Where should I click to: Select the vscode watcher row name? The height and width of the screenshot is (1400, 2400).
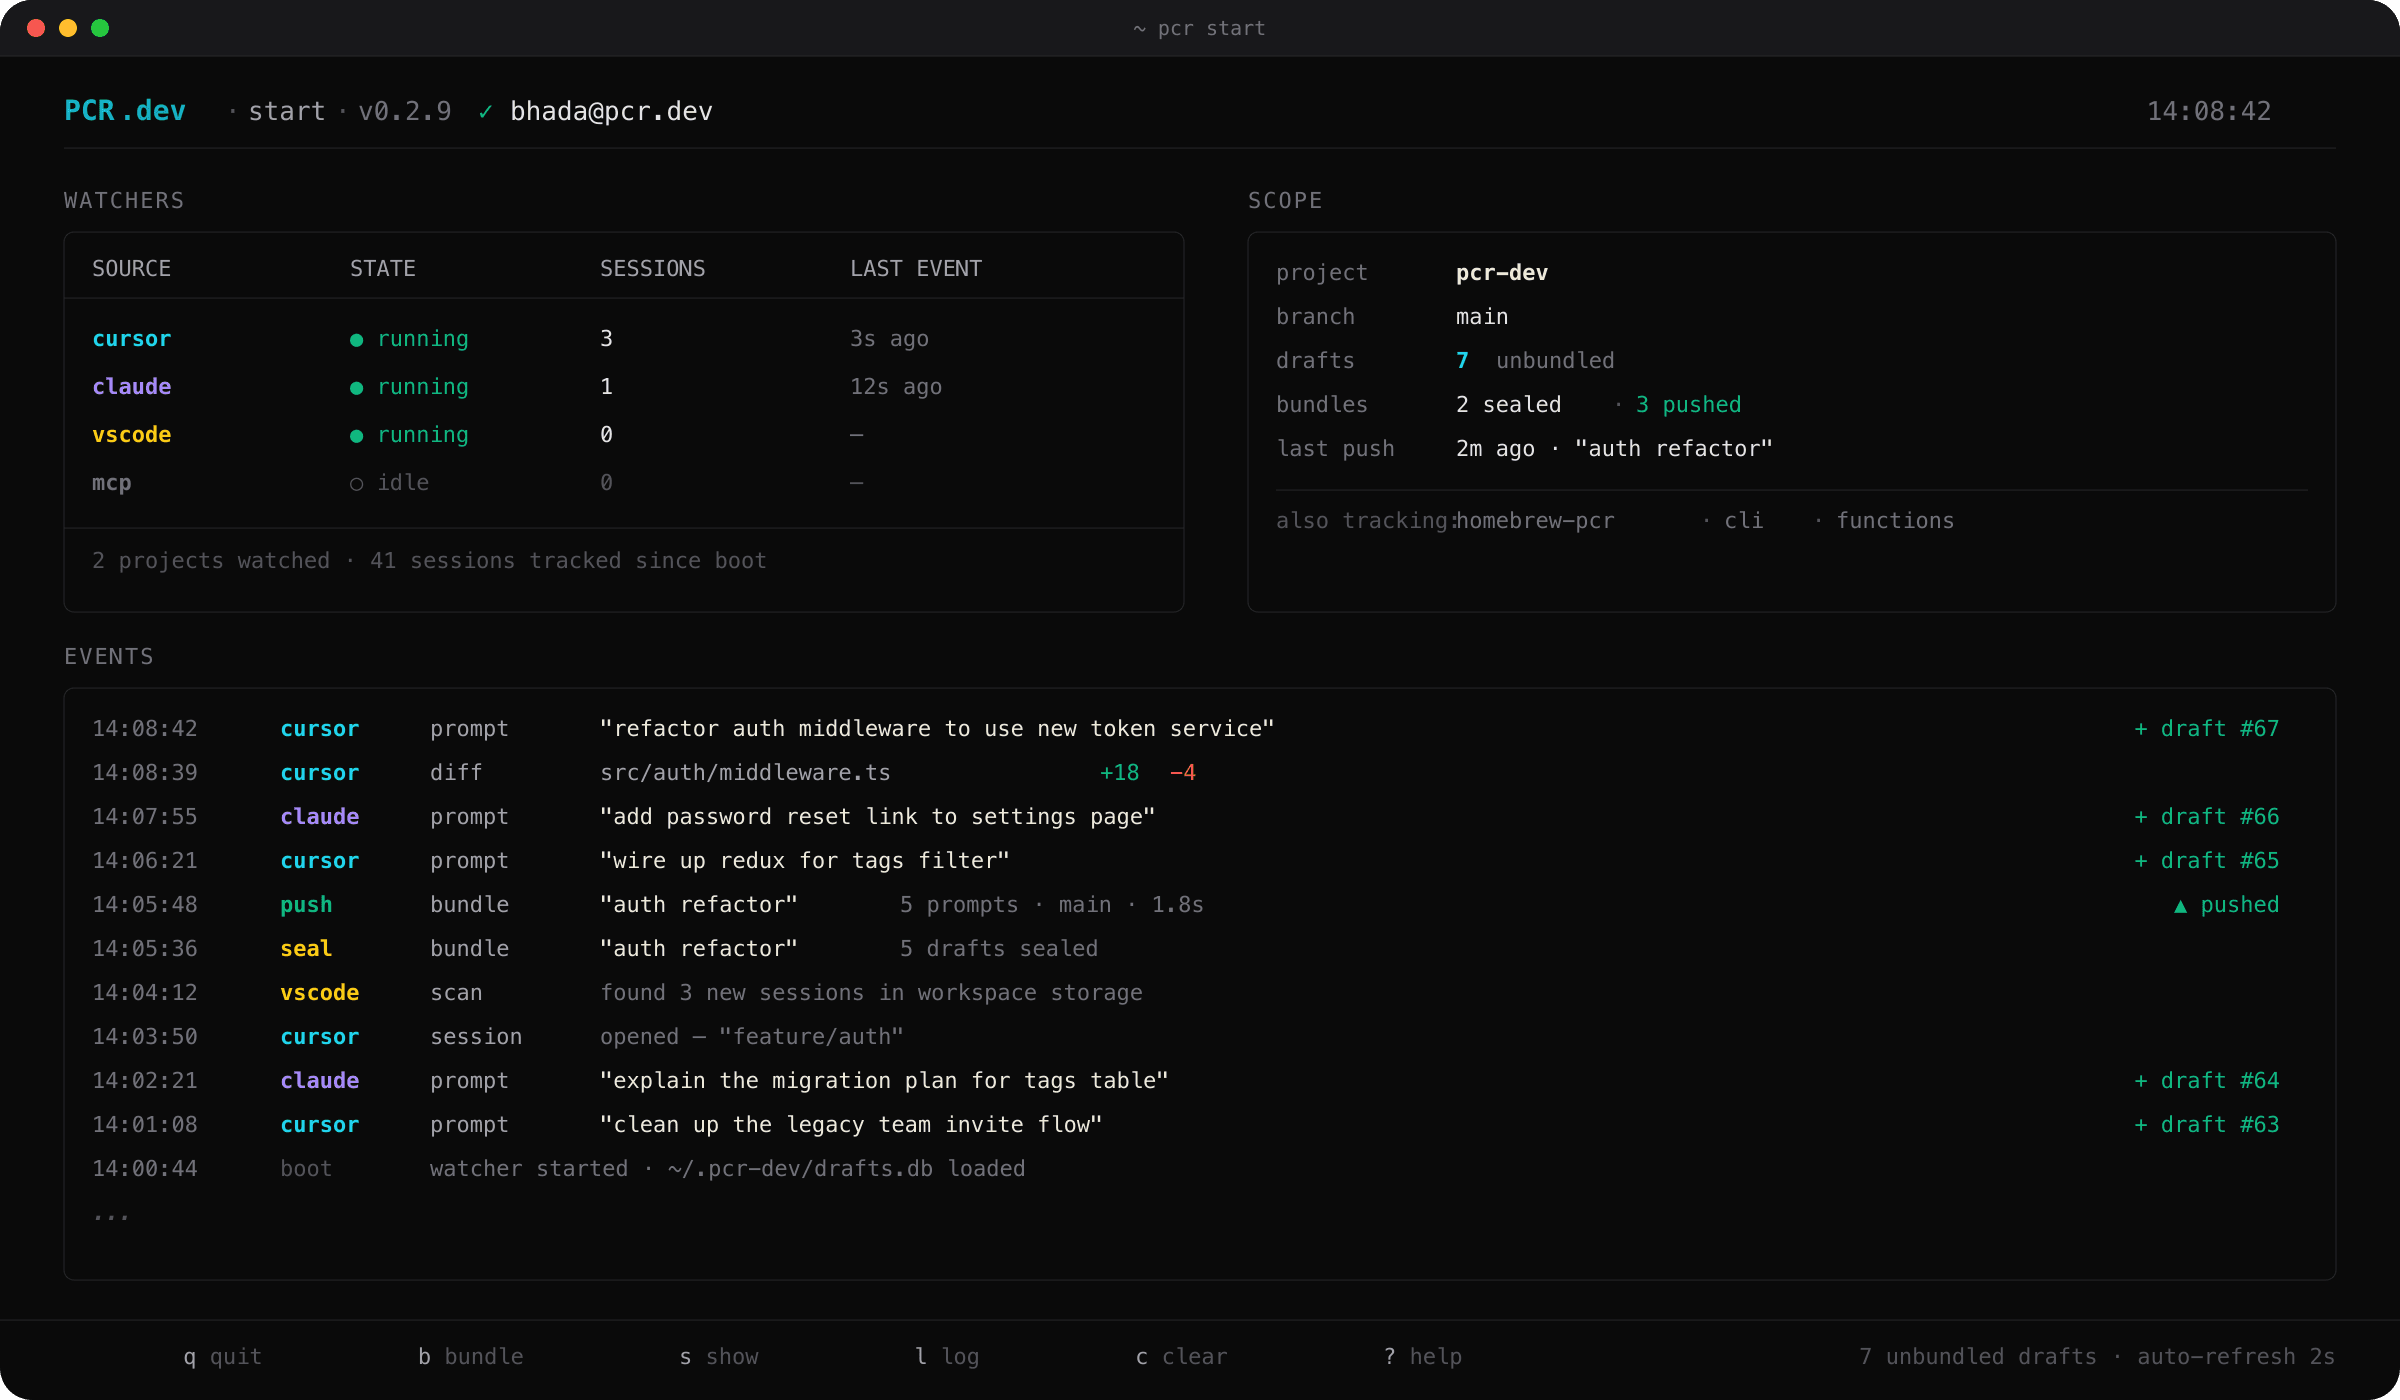(x=132, y=435)
